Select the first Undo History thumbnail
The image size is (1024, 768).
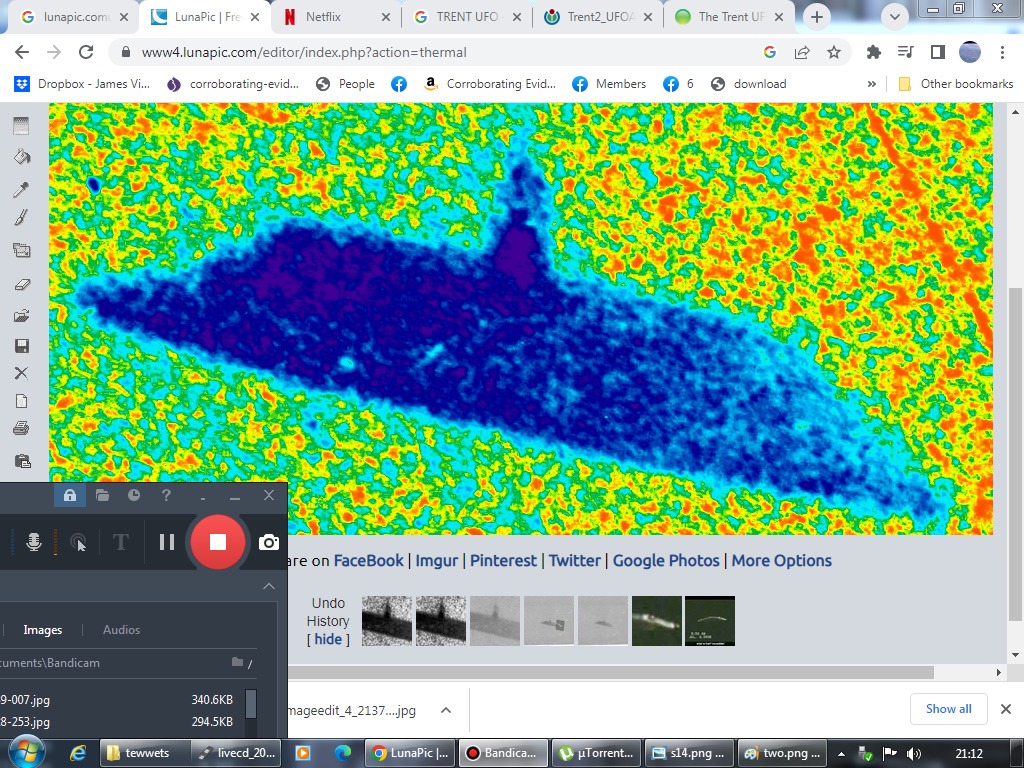pos(387,621)
